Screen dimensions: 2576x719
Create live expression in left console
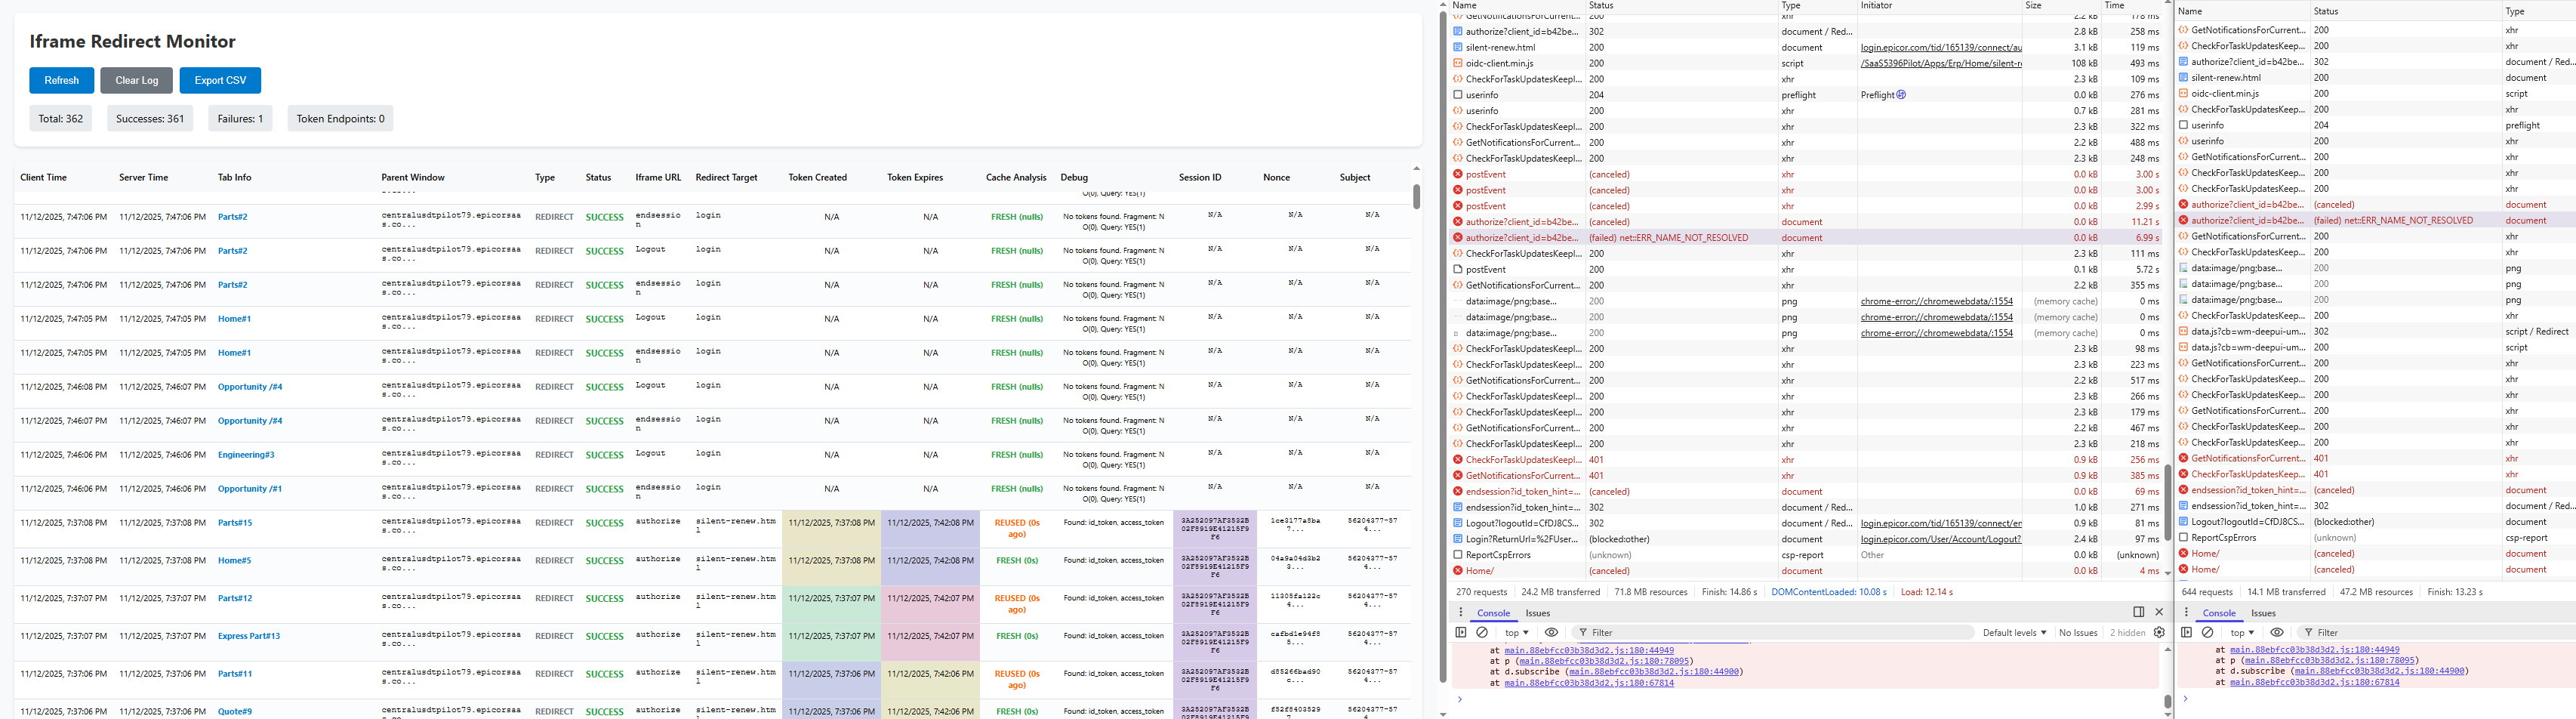(x=1552, y=632)
